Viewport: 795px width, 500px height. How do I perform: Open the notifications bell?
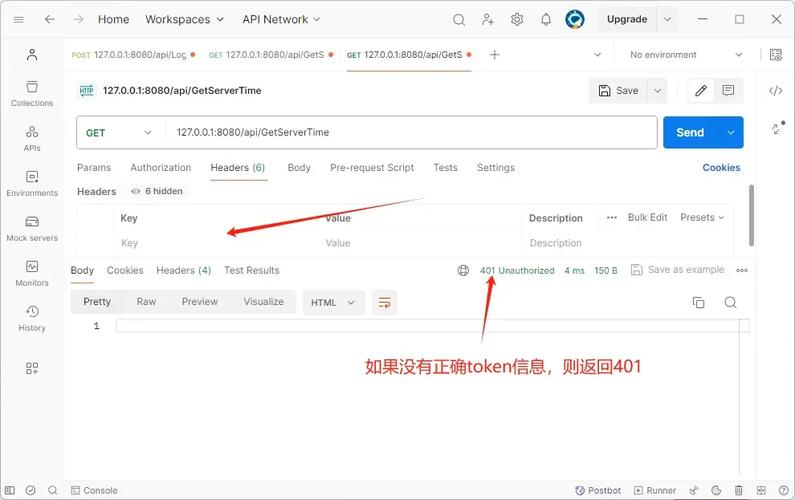click(546, 20)
